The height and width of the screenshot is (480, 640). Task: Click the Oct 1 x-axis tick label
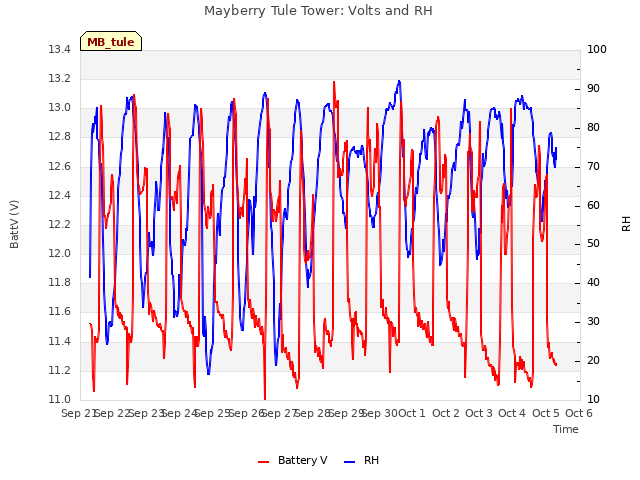412,413
